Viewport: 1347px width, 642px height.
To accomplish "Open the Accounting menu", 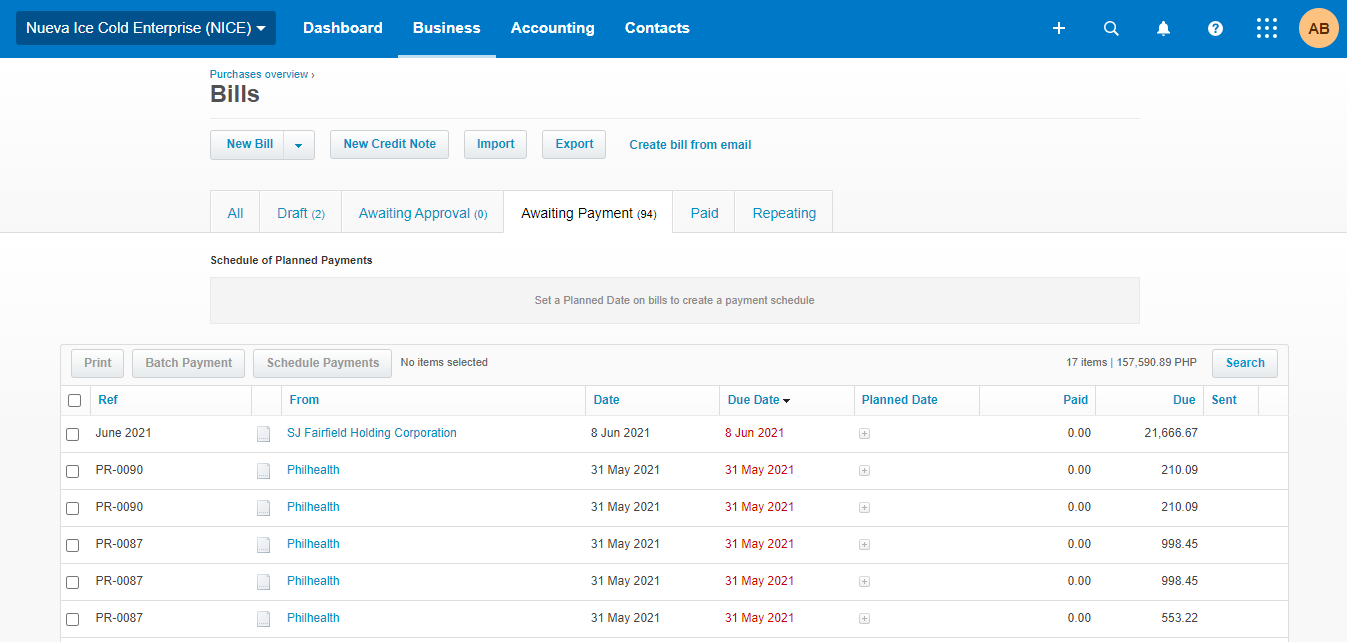I will click(x=552, y=28).
